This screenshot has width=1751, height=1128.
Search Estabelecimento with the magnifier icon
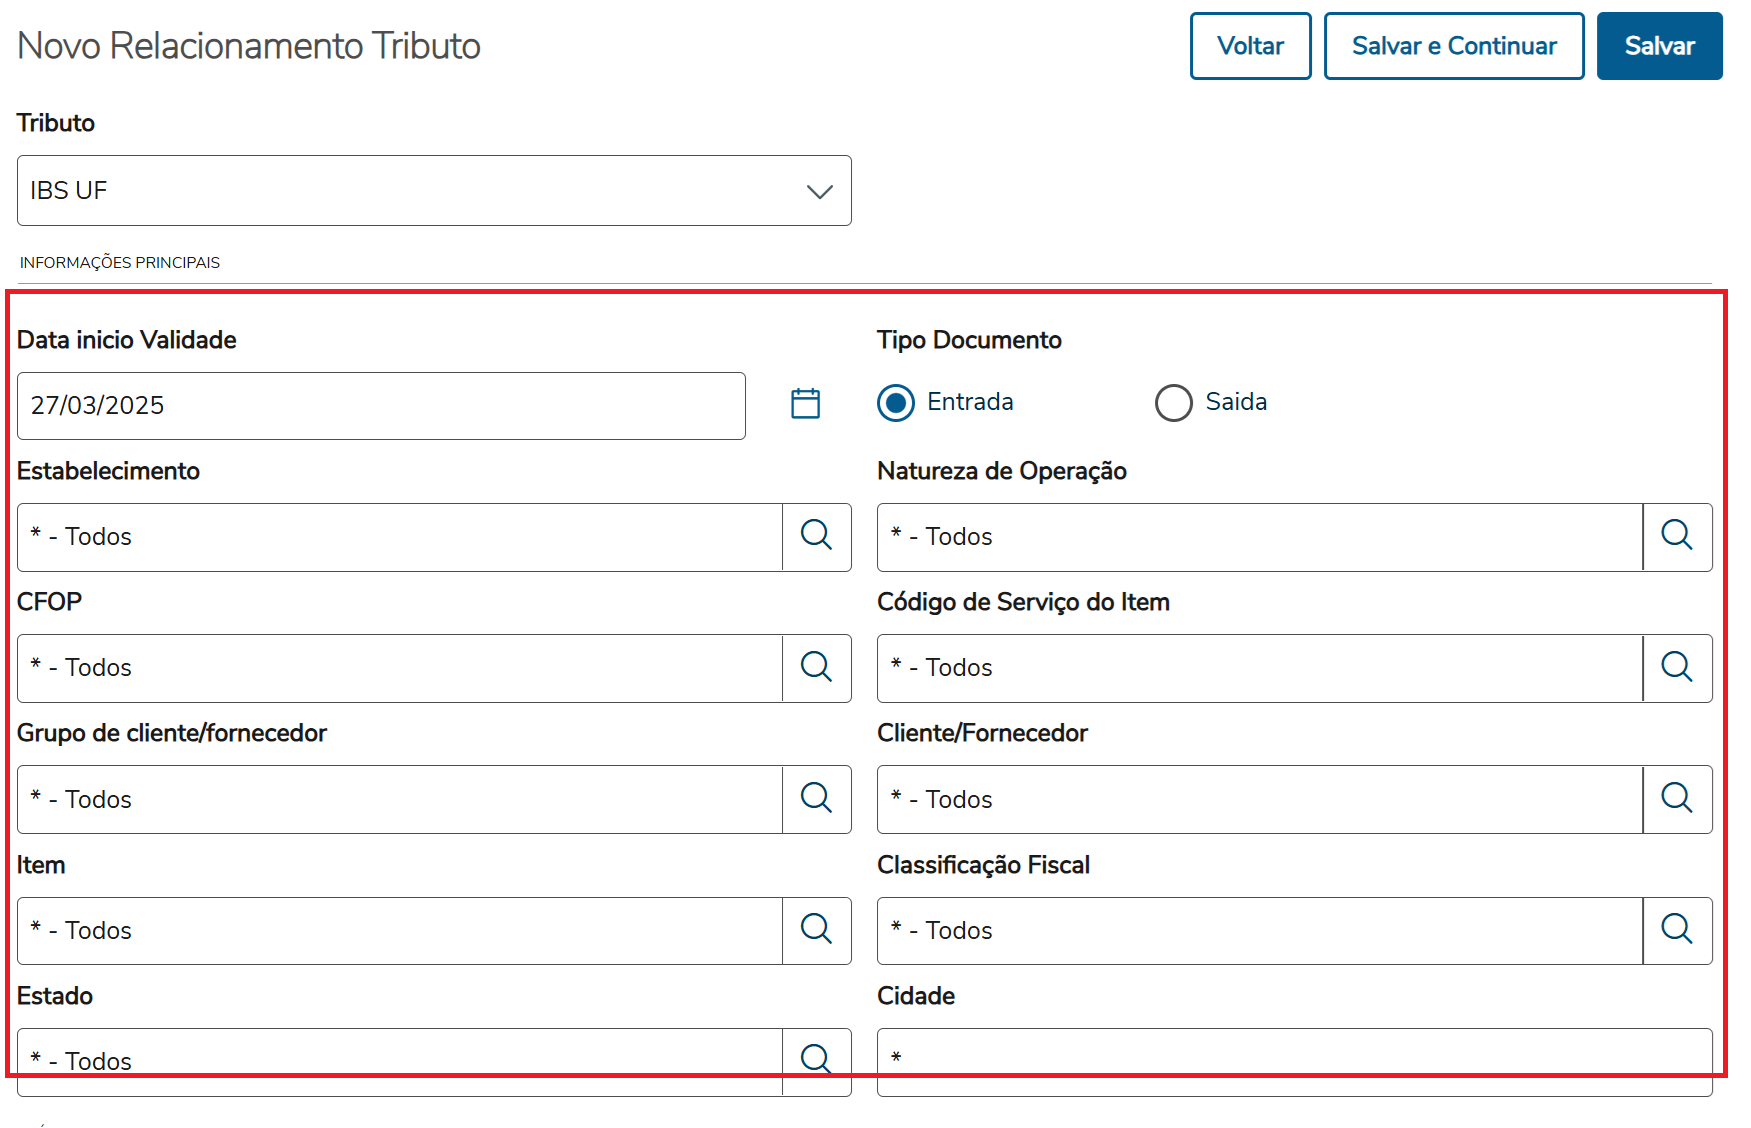pos(816,536)
